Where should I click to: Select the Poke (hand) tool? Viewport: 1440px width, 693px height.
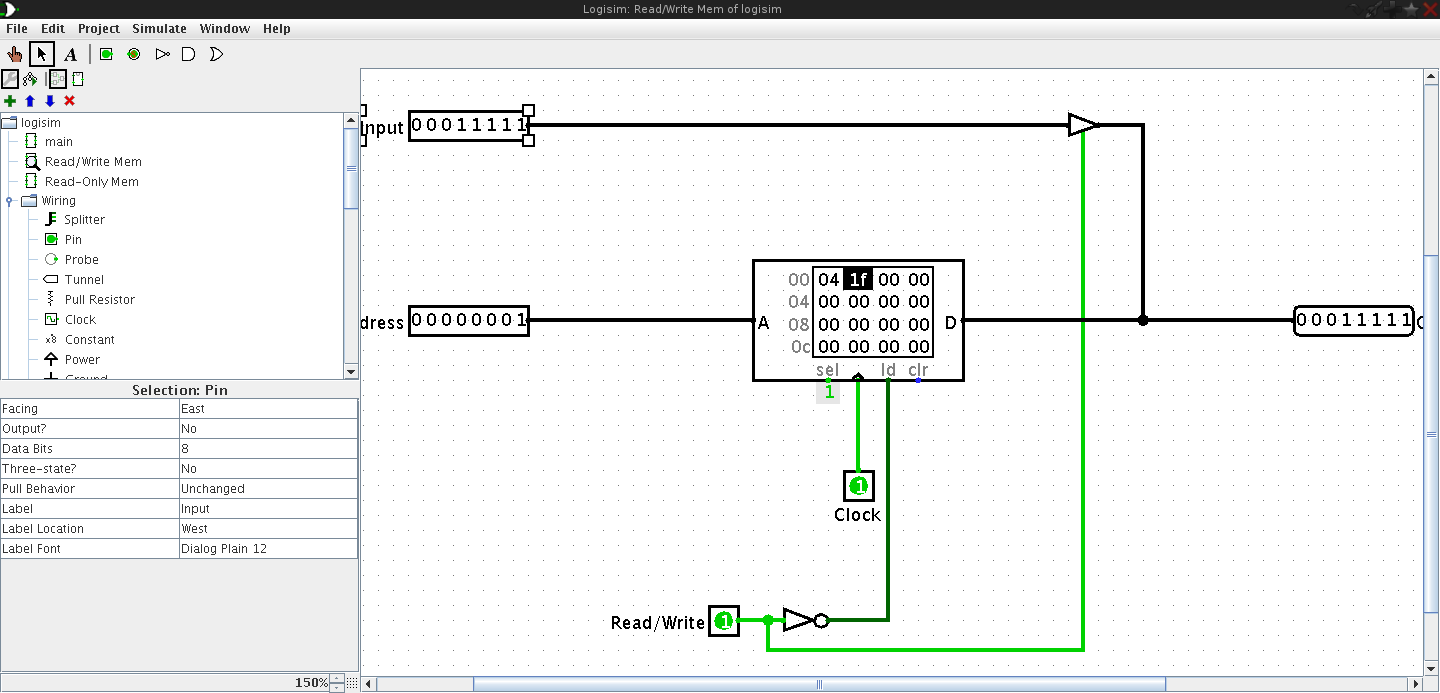pyautogui.click(x=14, y=54)
